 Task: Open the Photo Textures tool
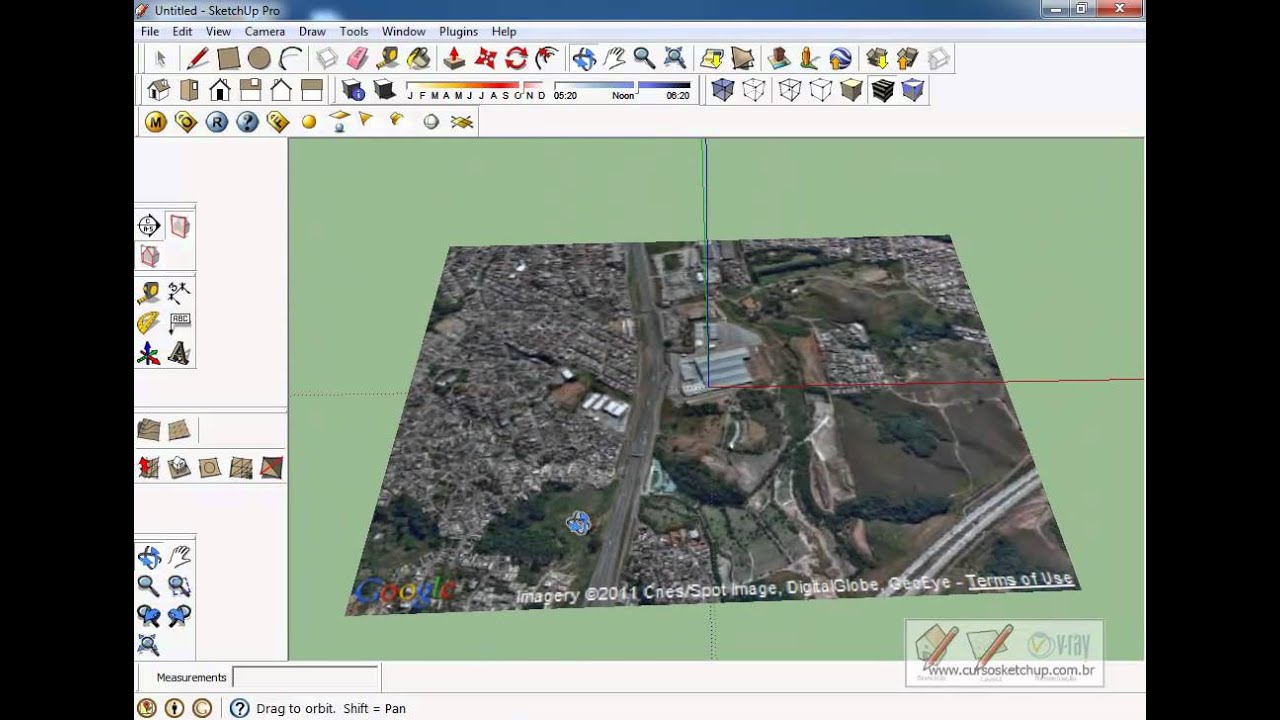(809, 59)
